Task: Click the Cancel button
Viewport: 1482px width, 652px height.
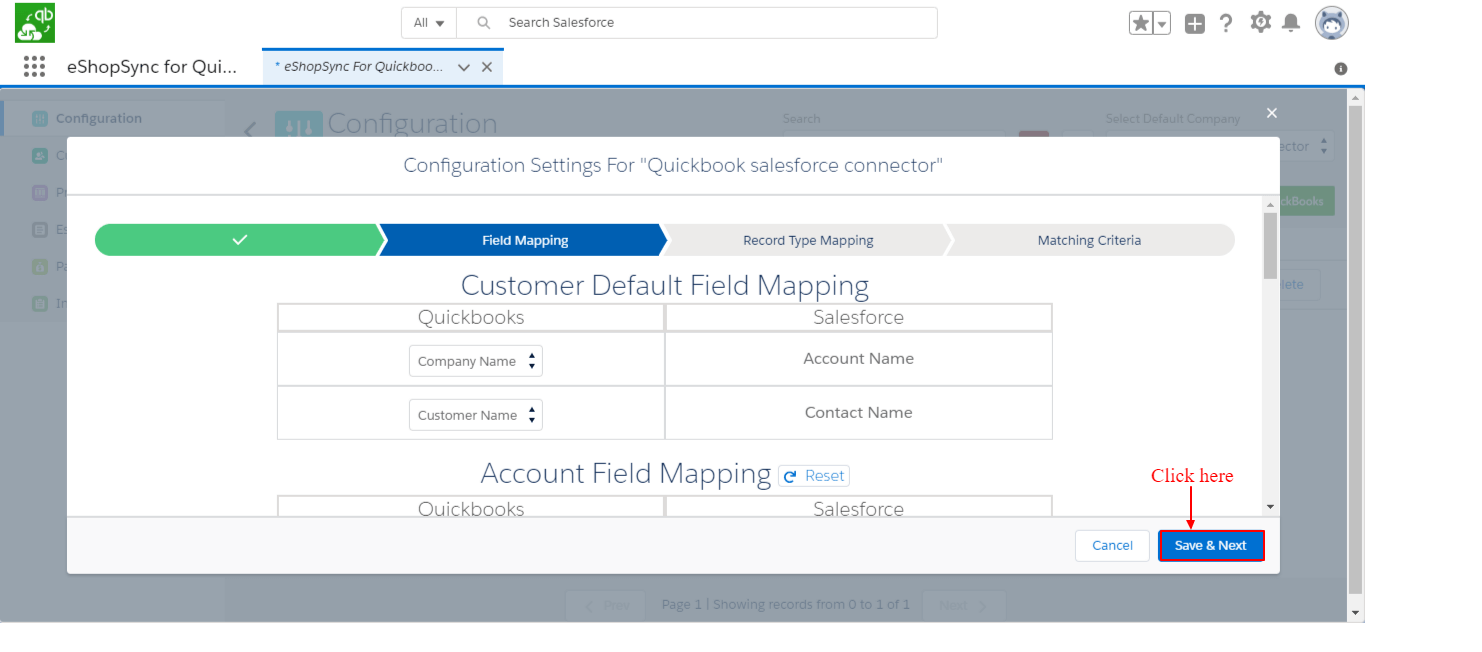Action: (x=1112, y=545)
